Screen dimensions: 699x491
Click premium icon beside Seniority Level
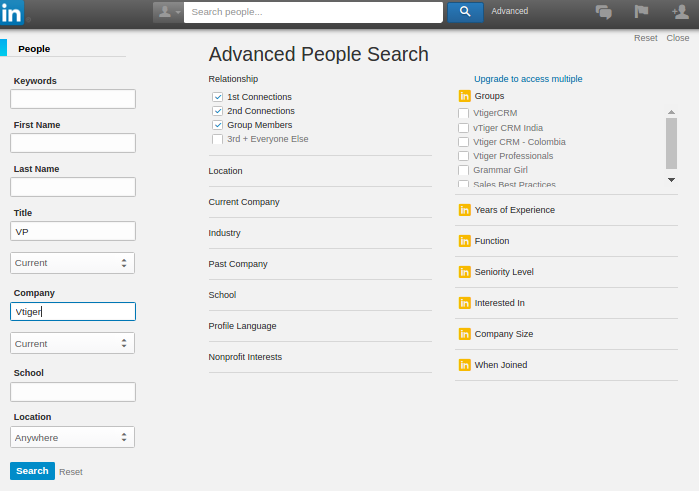(x=464, y=272)
